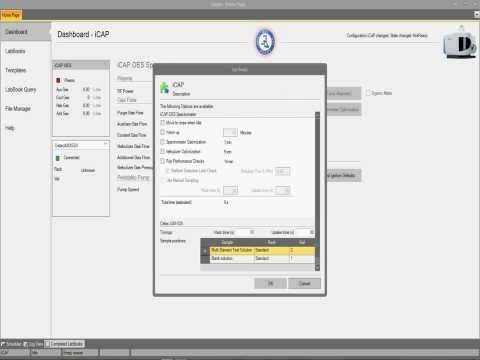This screenshot has height=360, width=480.
Task: Click the Purge Gas Flow label
Action: 130,113
